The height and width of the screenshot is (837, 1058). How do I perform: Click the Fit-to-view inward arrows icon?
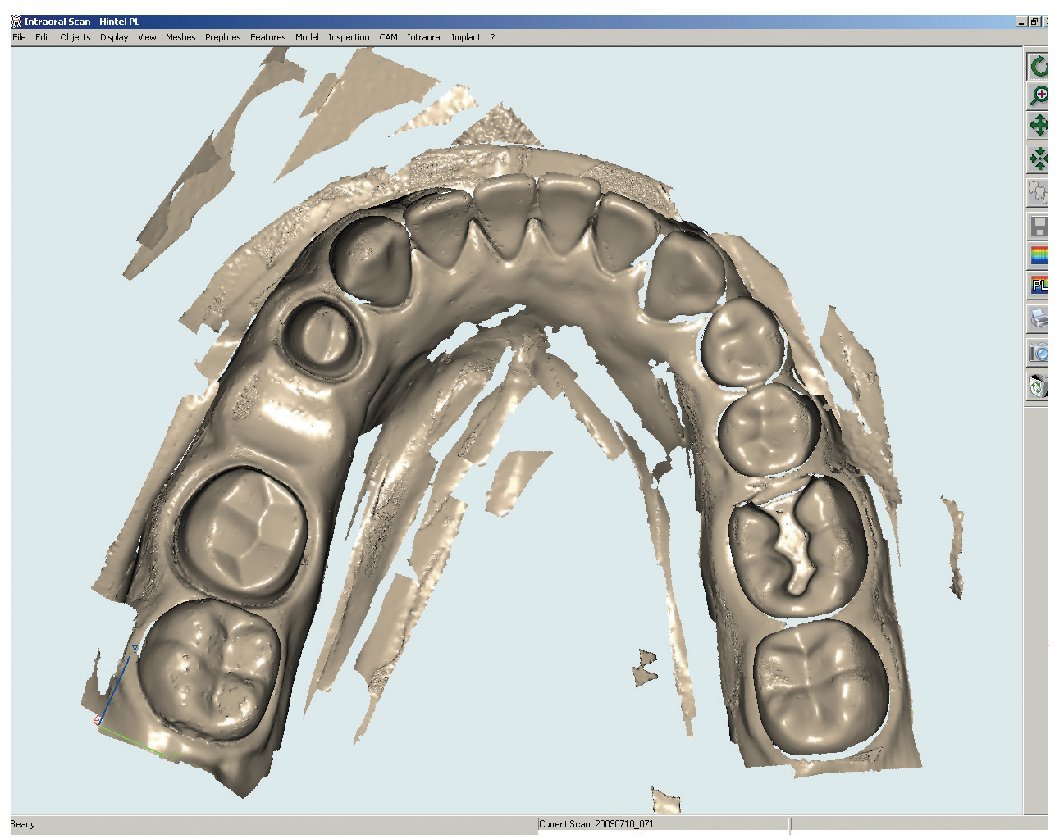1041,158
